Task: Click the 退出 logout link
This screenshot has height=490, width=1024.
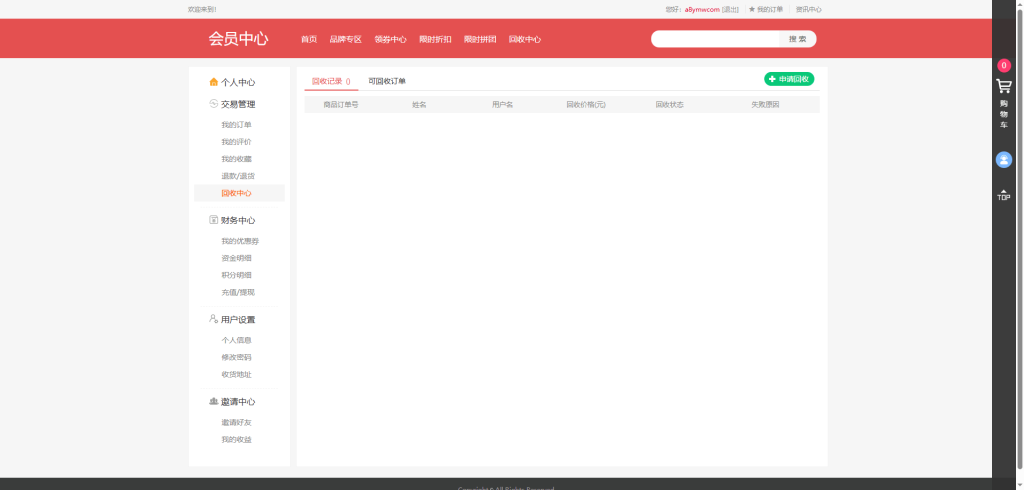Action: click(x=731, y=10)
